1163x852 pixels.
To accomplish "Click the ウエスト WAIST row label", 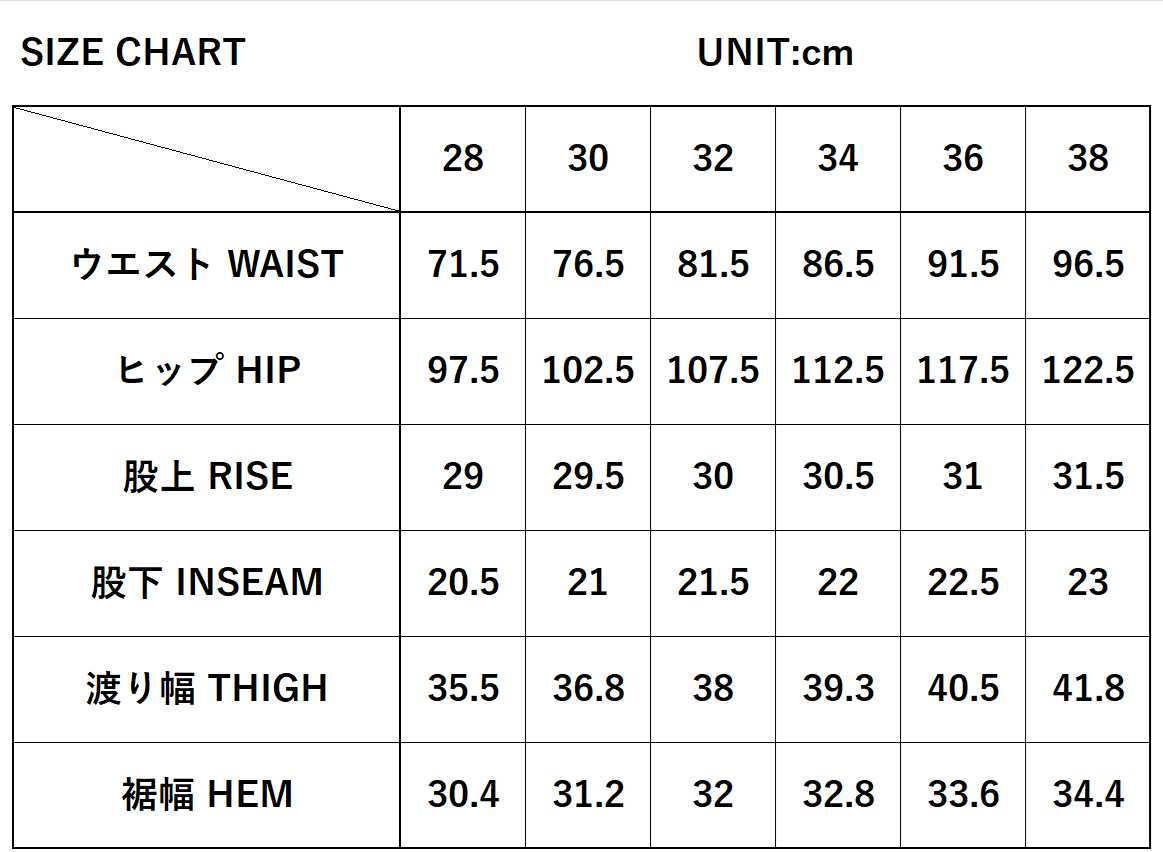I will (207, 265).
